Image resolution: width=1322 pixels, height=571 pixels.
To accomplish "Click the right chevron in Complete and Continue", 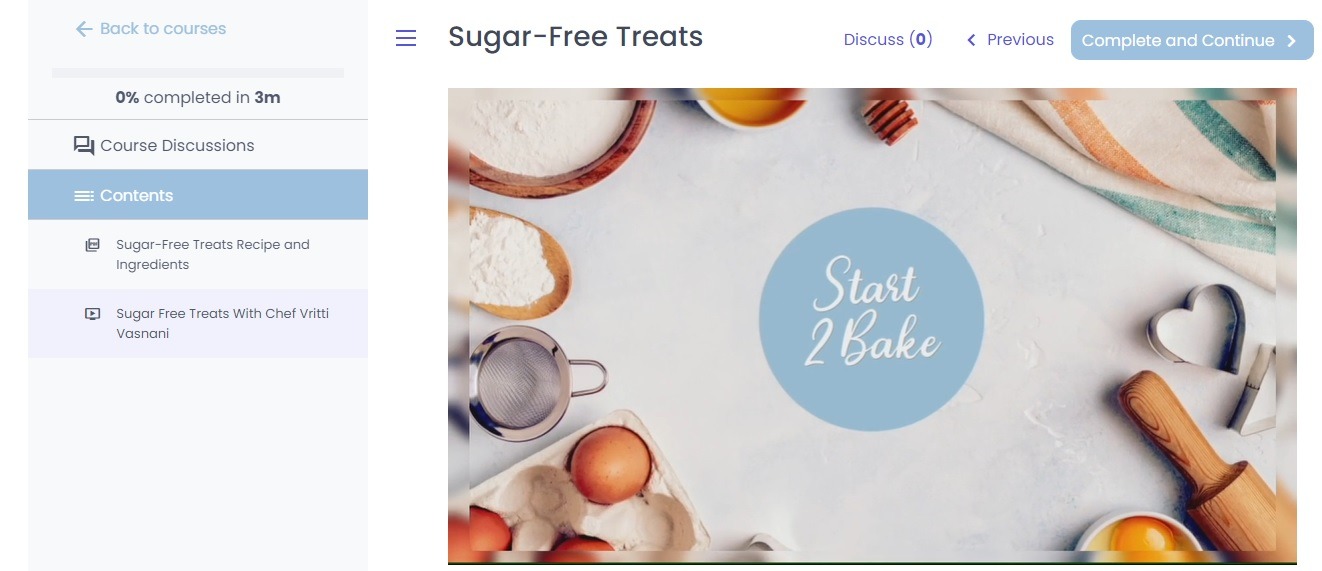I will click(1292, 41).
